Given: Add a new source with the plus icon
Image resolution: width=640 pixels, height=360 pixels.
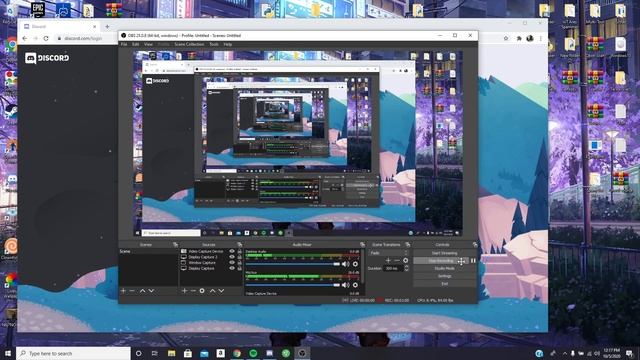Looking at the screenshot, I should pyautogui.click(x=184, y=291).
